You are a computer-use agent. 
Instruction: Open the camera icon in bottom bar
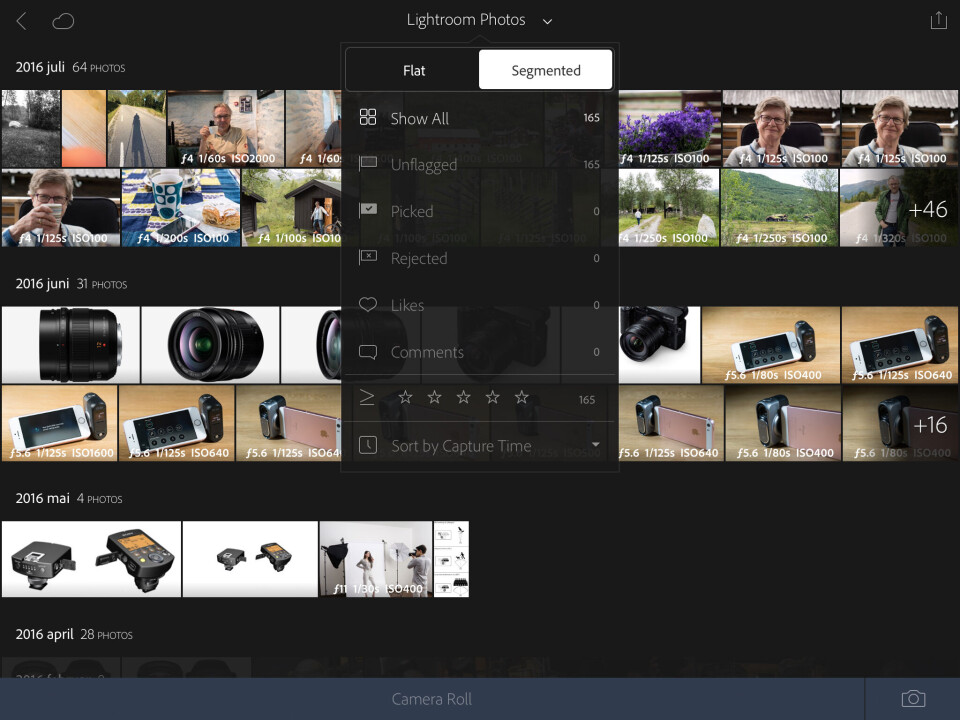[913, 699]
